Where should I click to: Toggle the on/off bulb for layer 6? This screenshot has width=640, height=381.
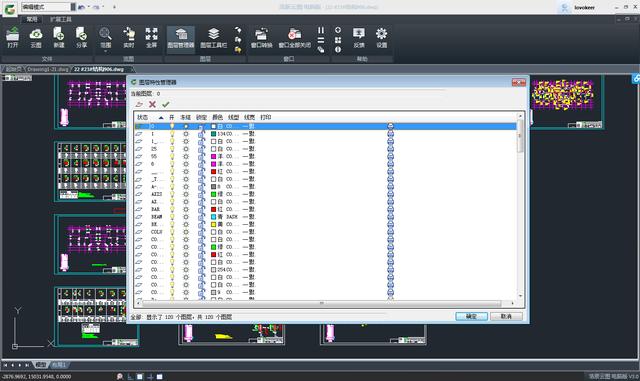[x=172, y=164]
